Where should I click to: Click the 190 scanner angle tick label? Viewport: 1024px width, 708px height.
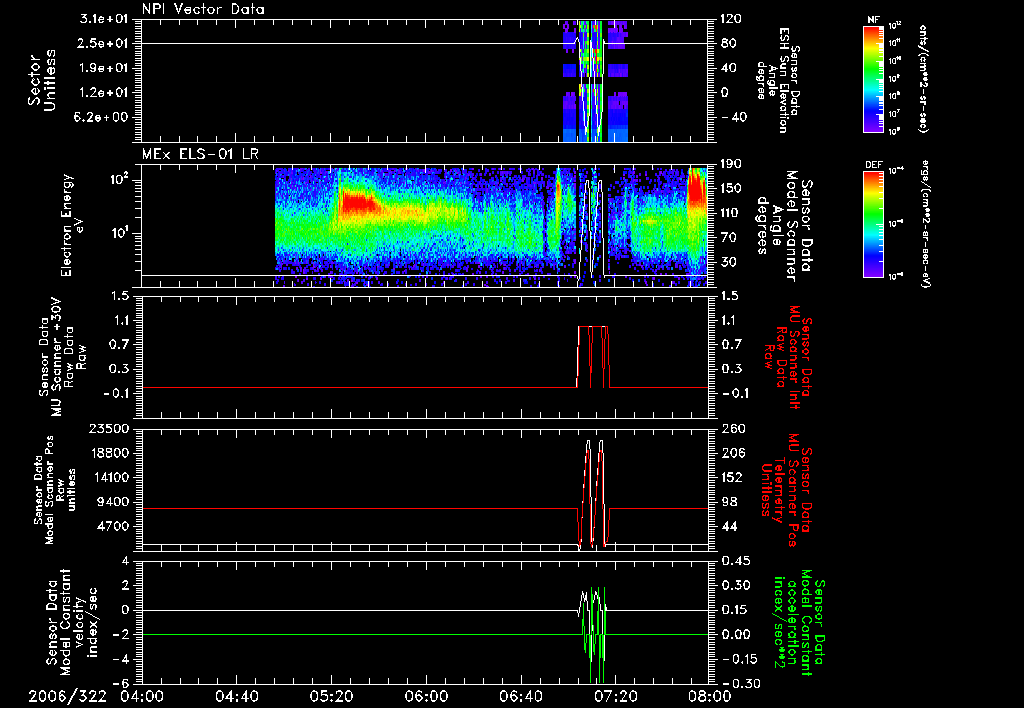(x=731, y=164)
